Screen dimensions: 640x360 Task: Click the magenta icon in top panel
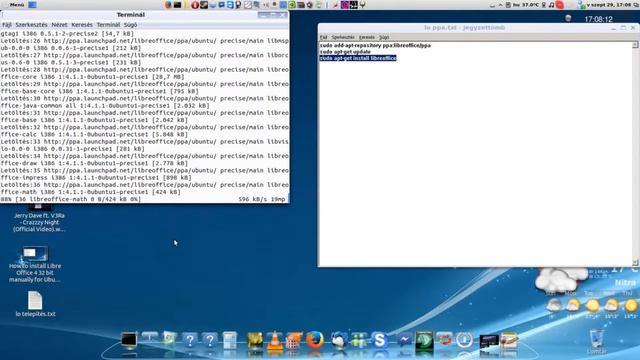pyautogui.click(x=345, y=5)
